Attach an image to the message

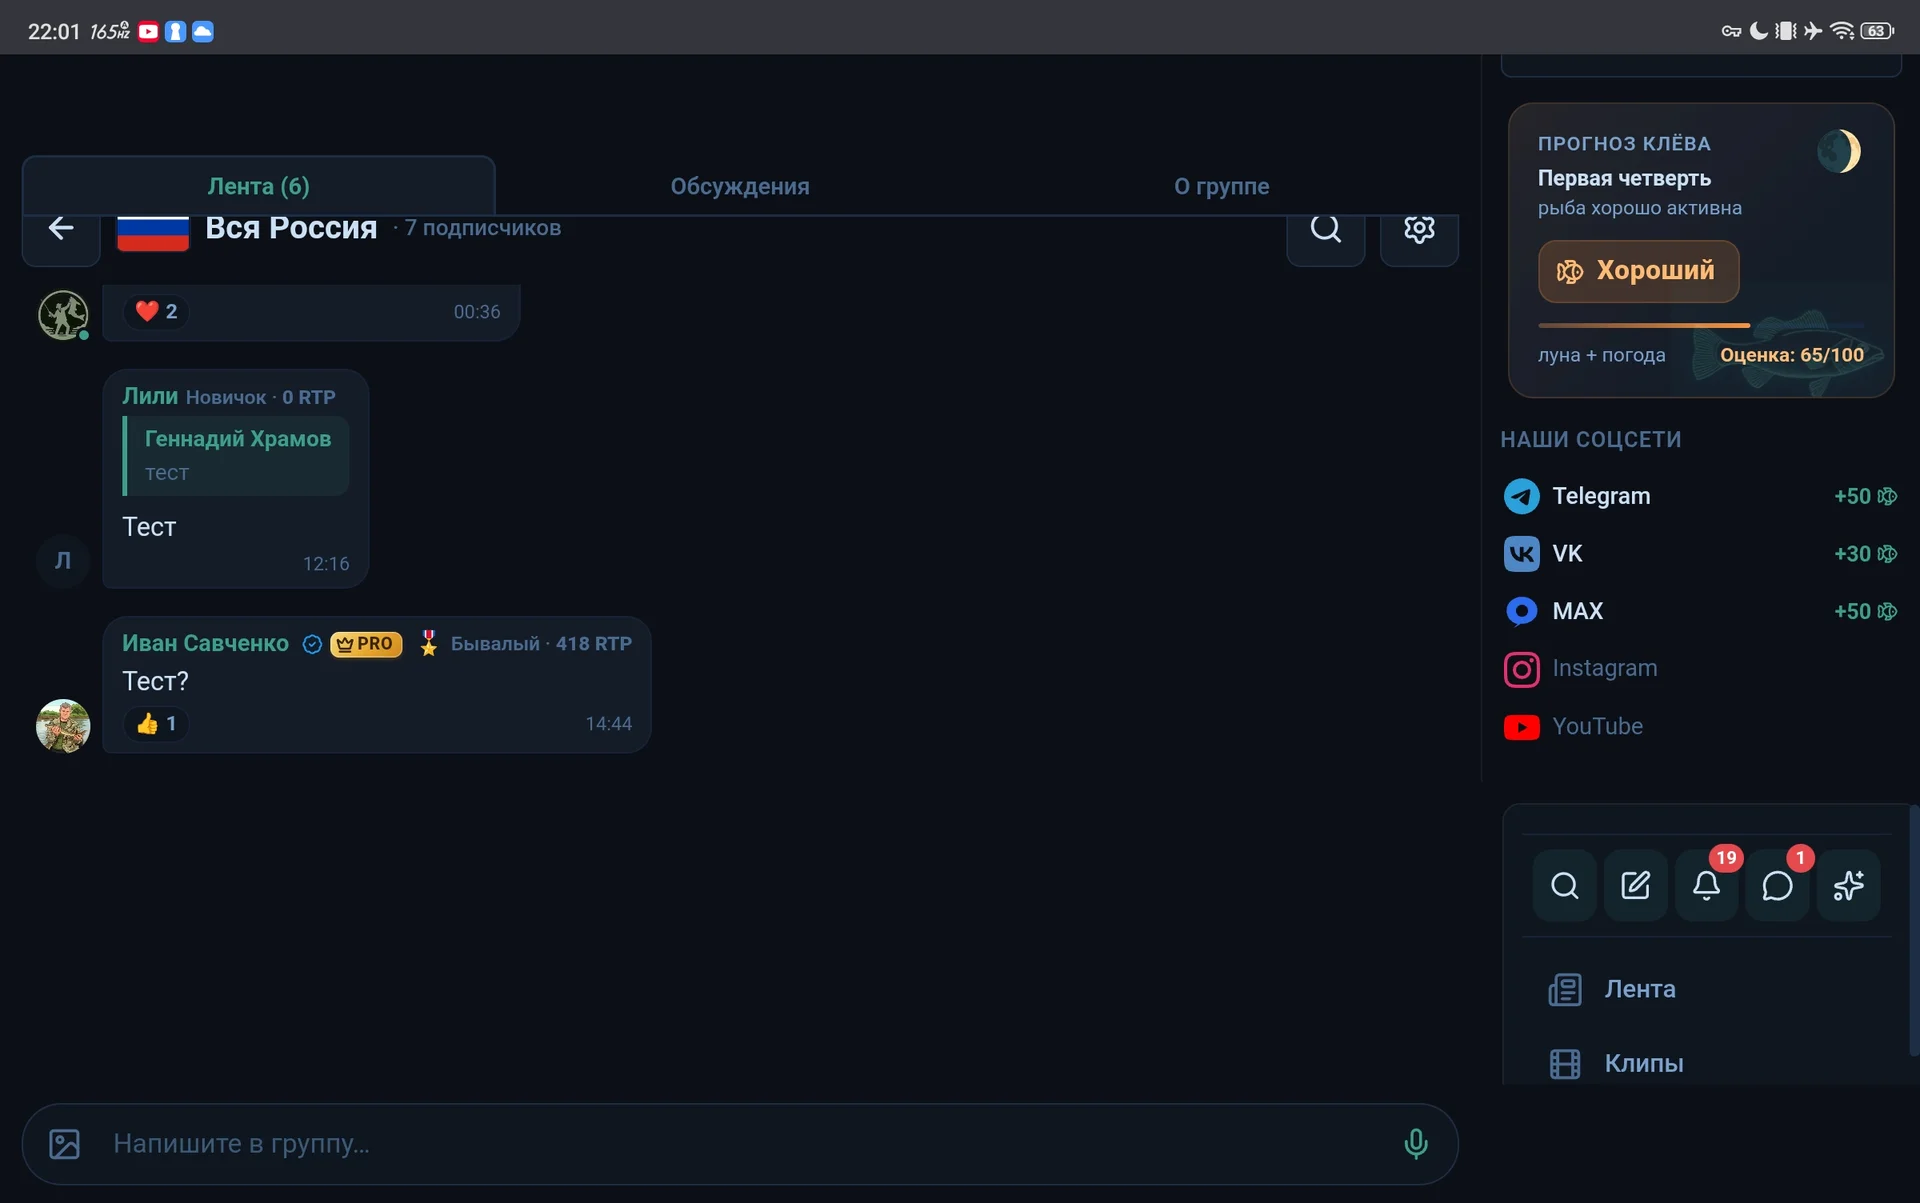(65, 1144)
